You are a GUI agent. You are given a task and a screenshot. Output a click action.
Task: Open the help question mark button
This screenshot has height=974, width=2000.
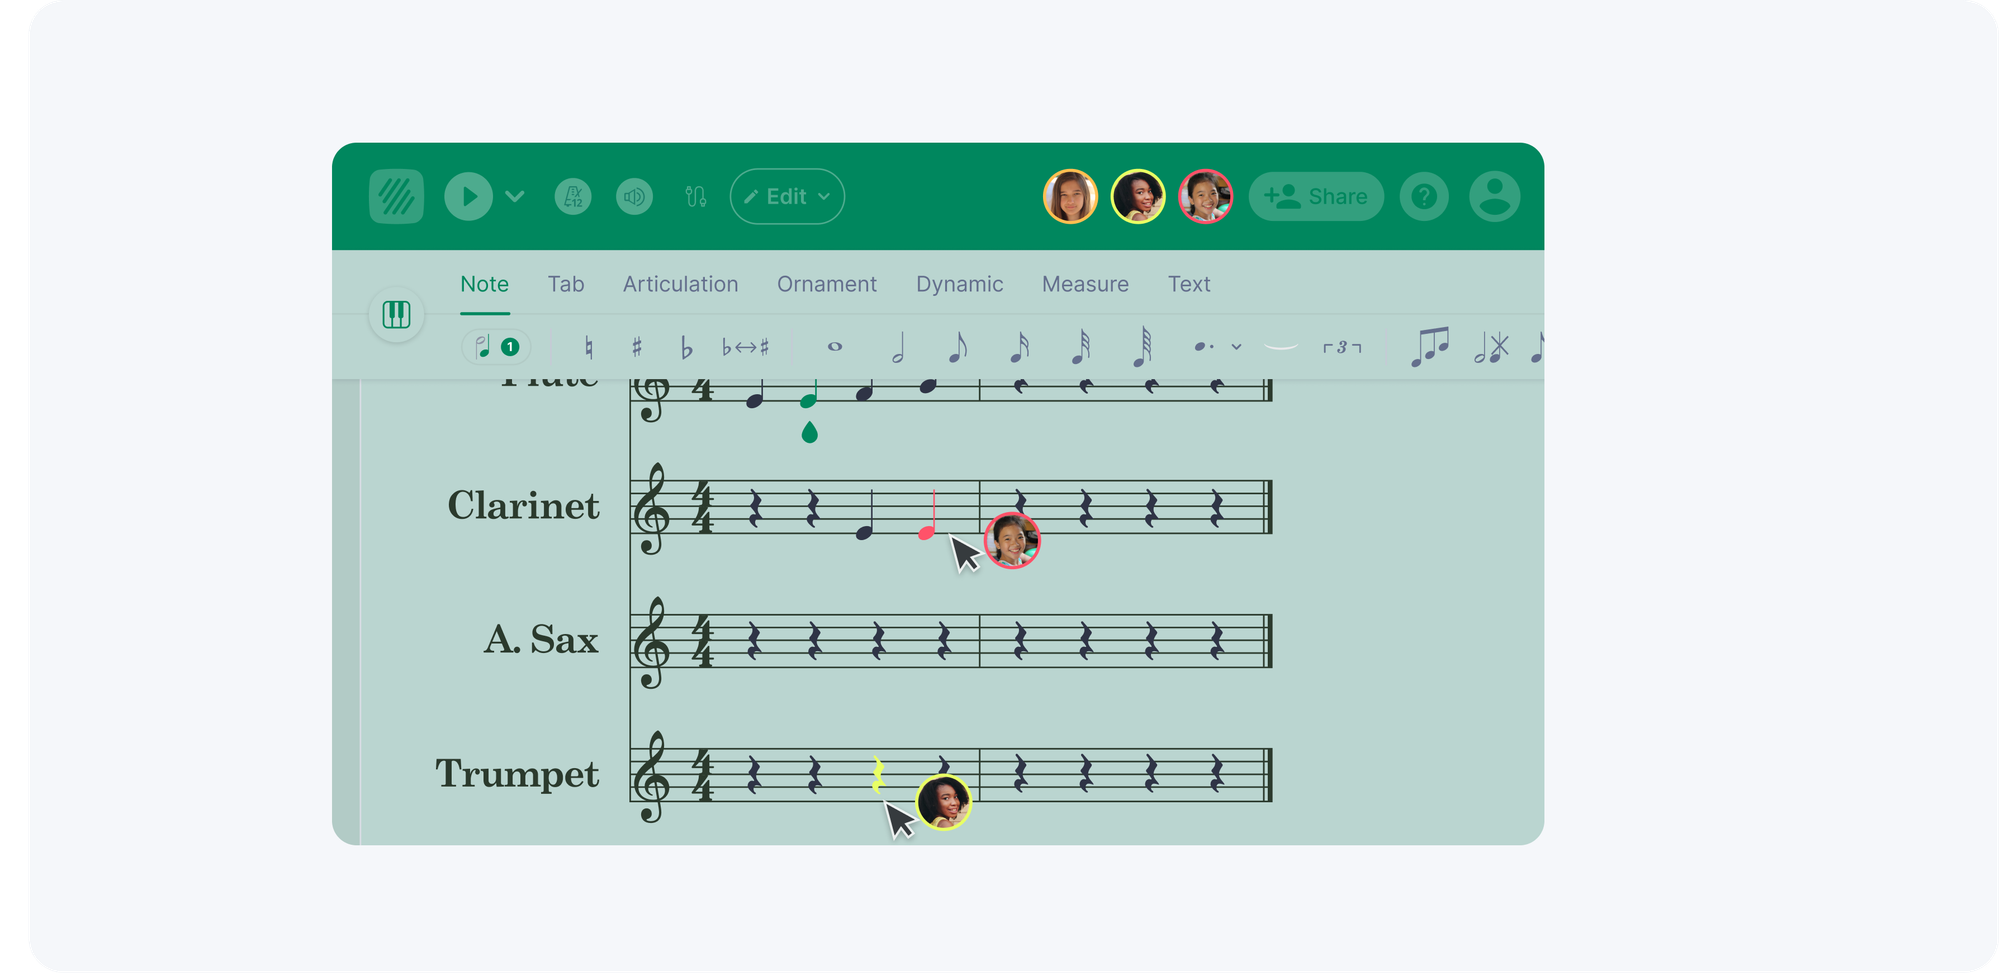[1424, 196]
